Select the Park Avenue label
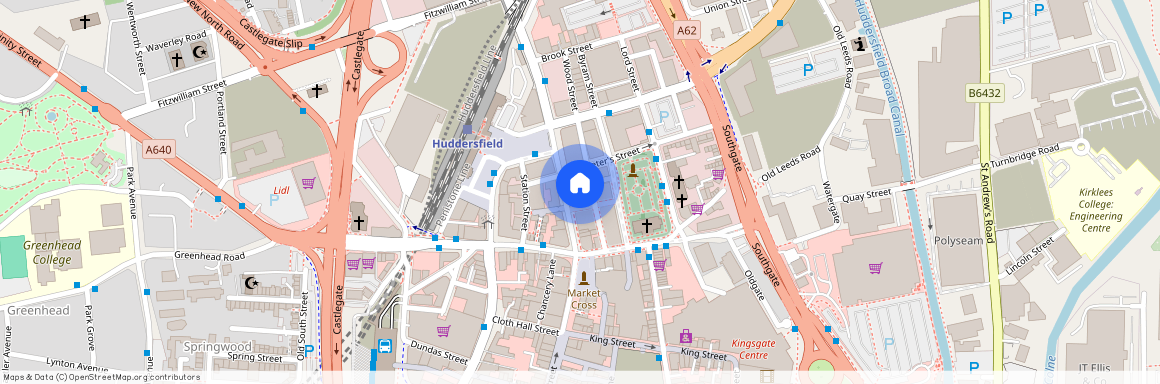This screenshot has width=1160, height=384. [x=132, y=192]
